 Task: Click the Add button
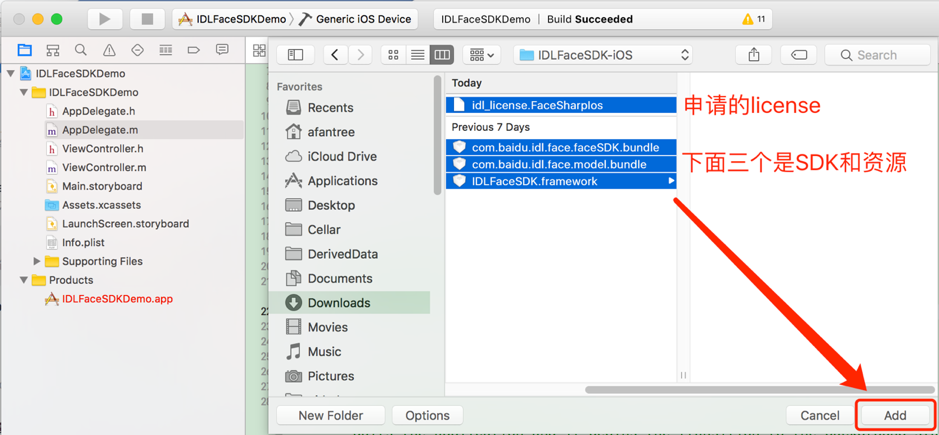895,415
